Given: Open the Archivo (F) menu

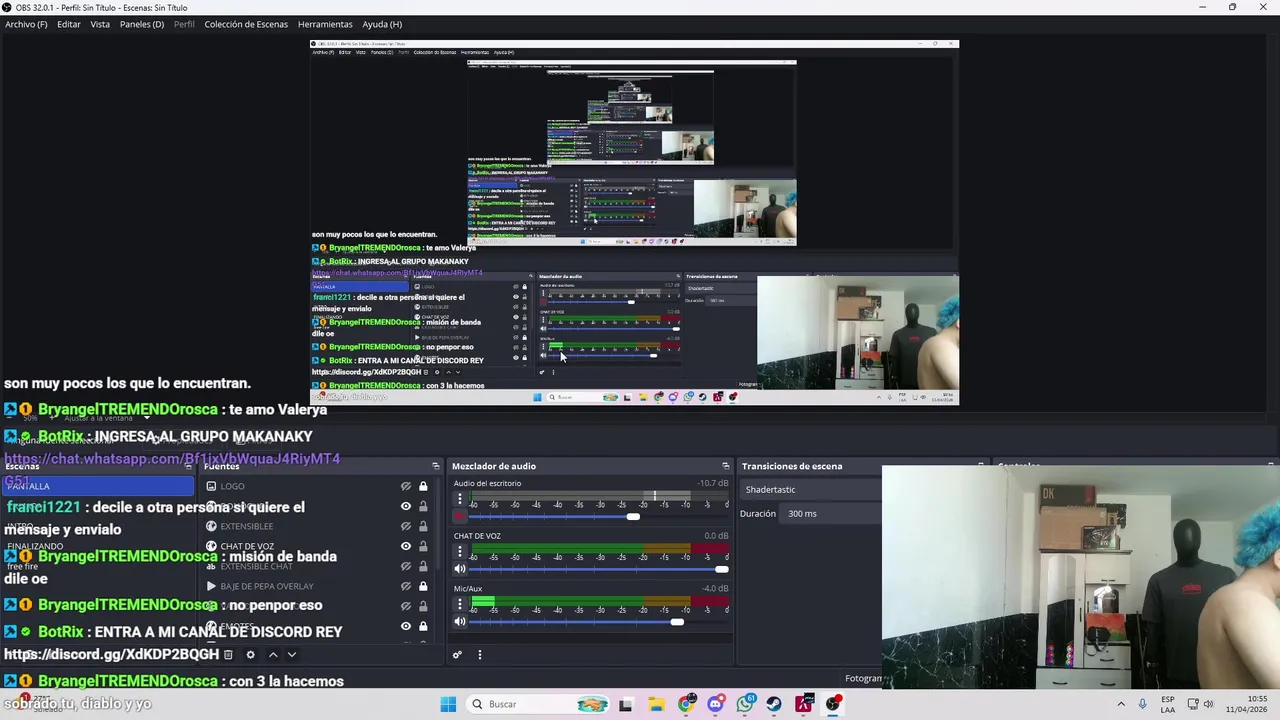Looking at the screenshot, I should pos(26,24).
